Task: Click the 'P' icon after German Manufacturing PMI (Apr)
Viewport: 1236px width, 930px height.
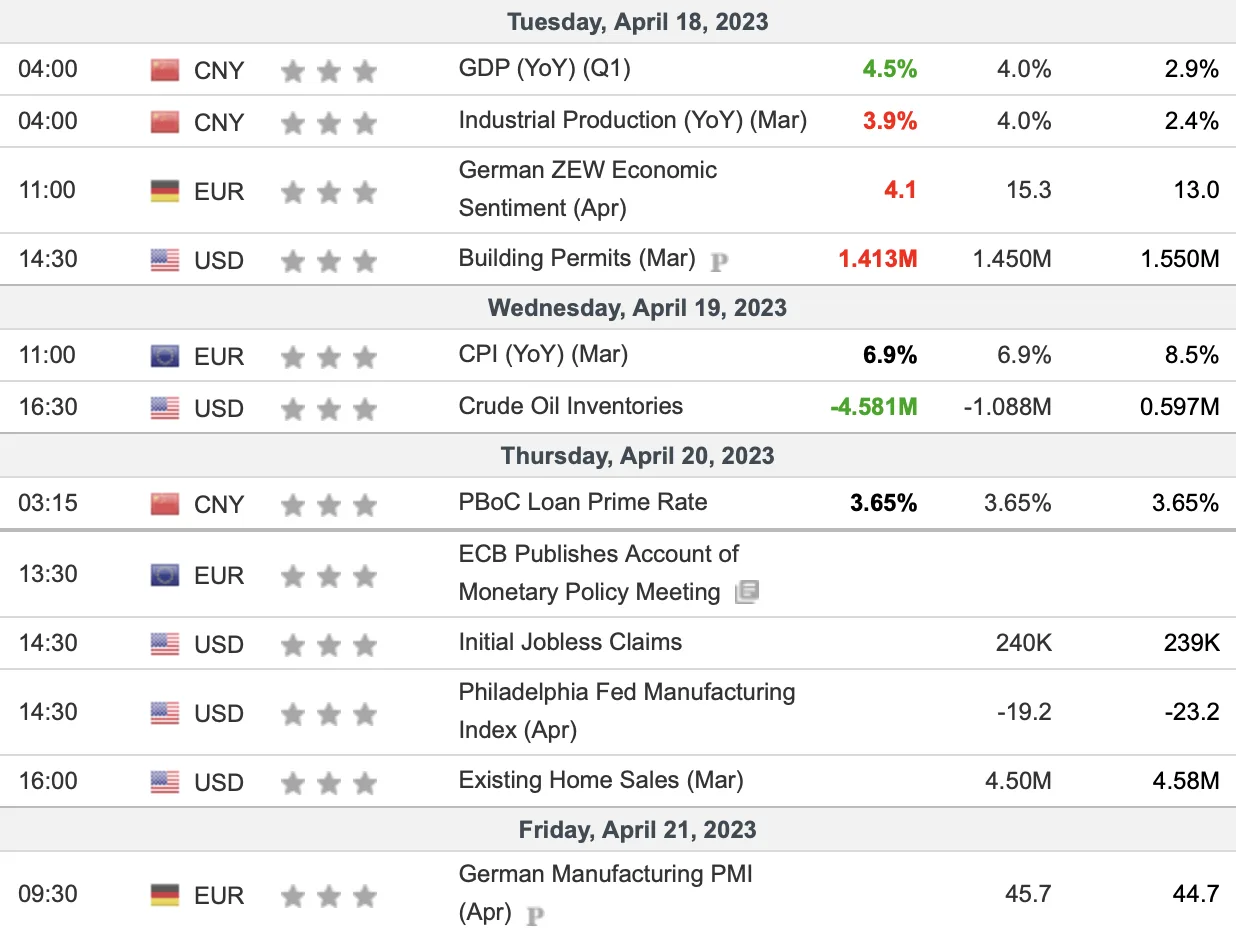Action: 536,915
